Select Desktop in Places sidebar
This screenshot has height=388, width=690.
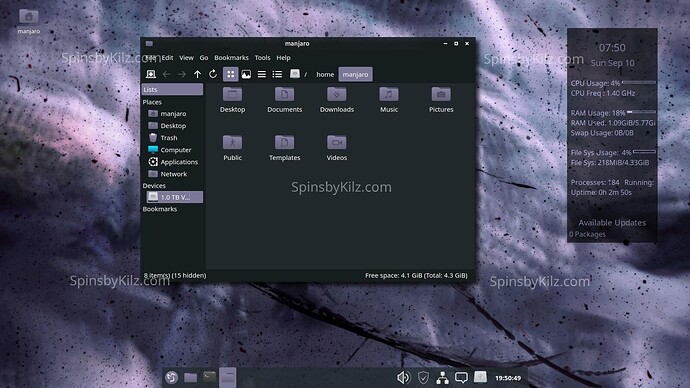[x=172, y=126]
